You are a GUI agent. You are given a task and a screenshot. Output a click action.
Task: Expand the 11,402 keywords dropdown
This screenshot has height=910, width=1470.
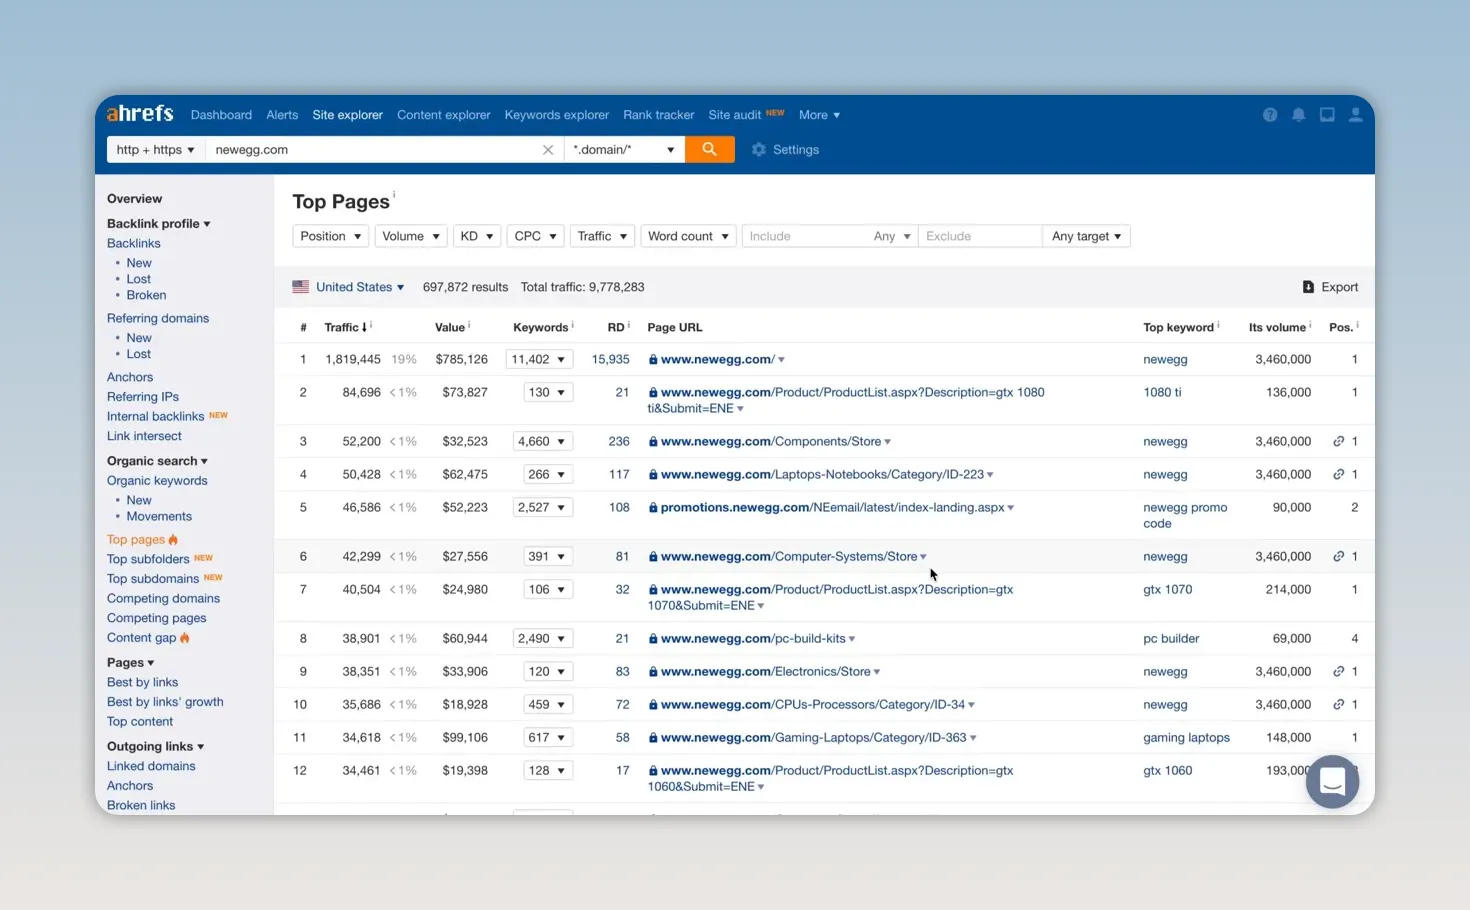point(539,359)
